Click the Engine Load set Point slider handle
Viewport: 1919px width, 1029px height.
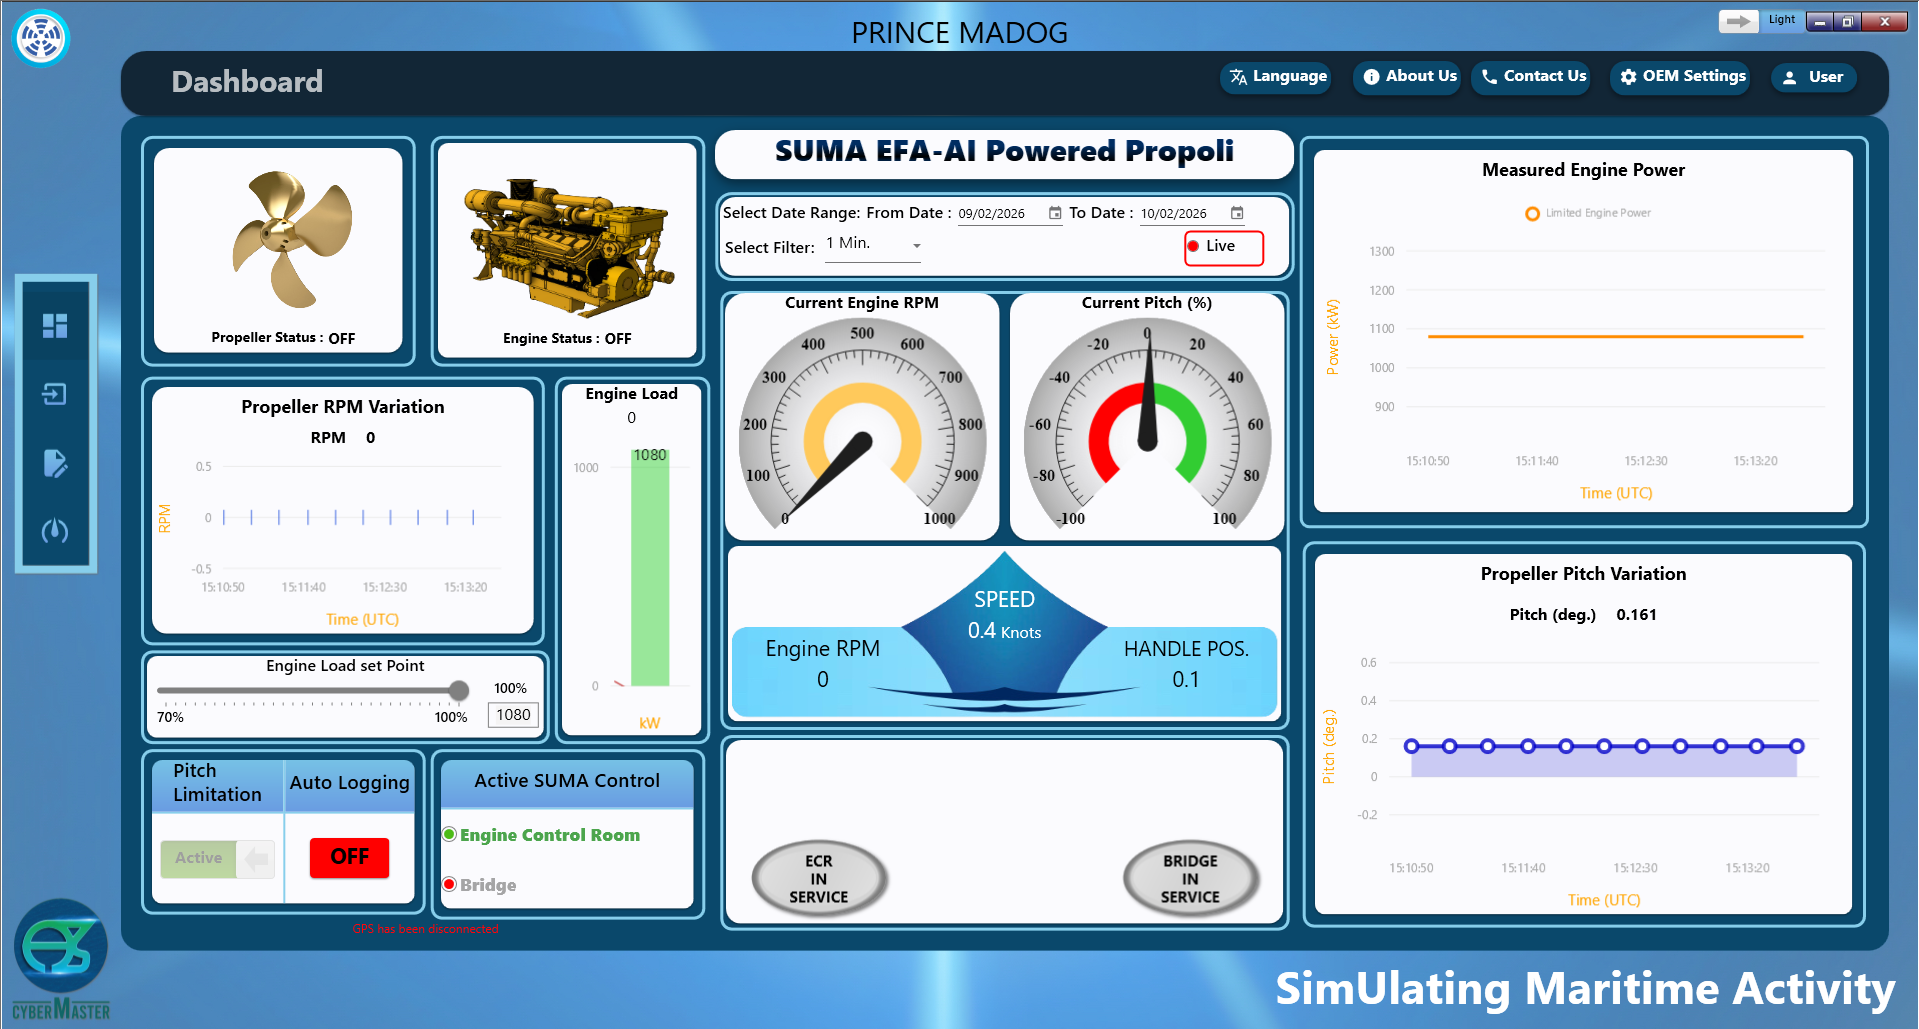459,690
